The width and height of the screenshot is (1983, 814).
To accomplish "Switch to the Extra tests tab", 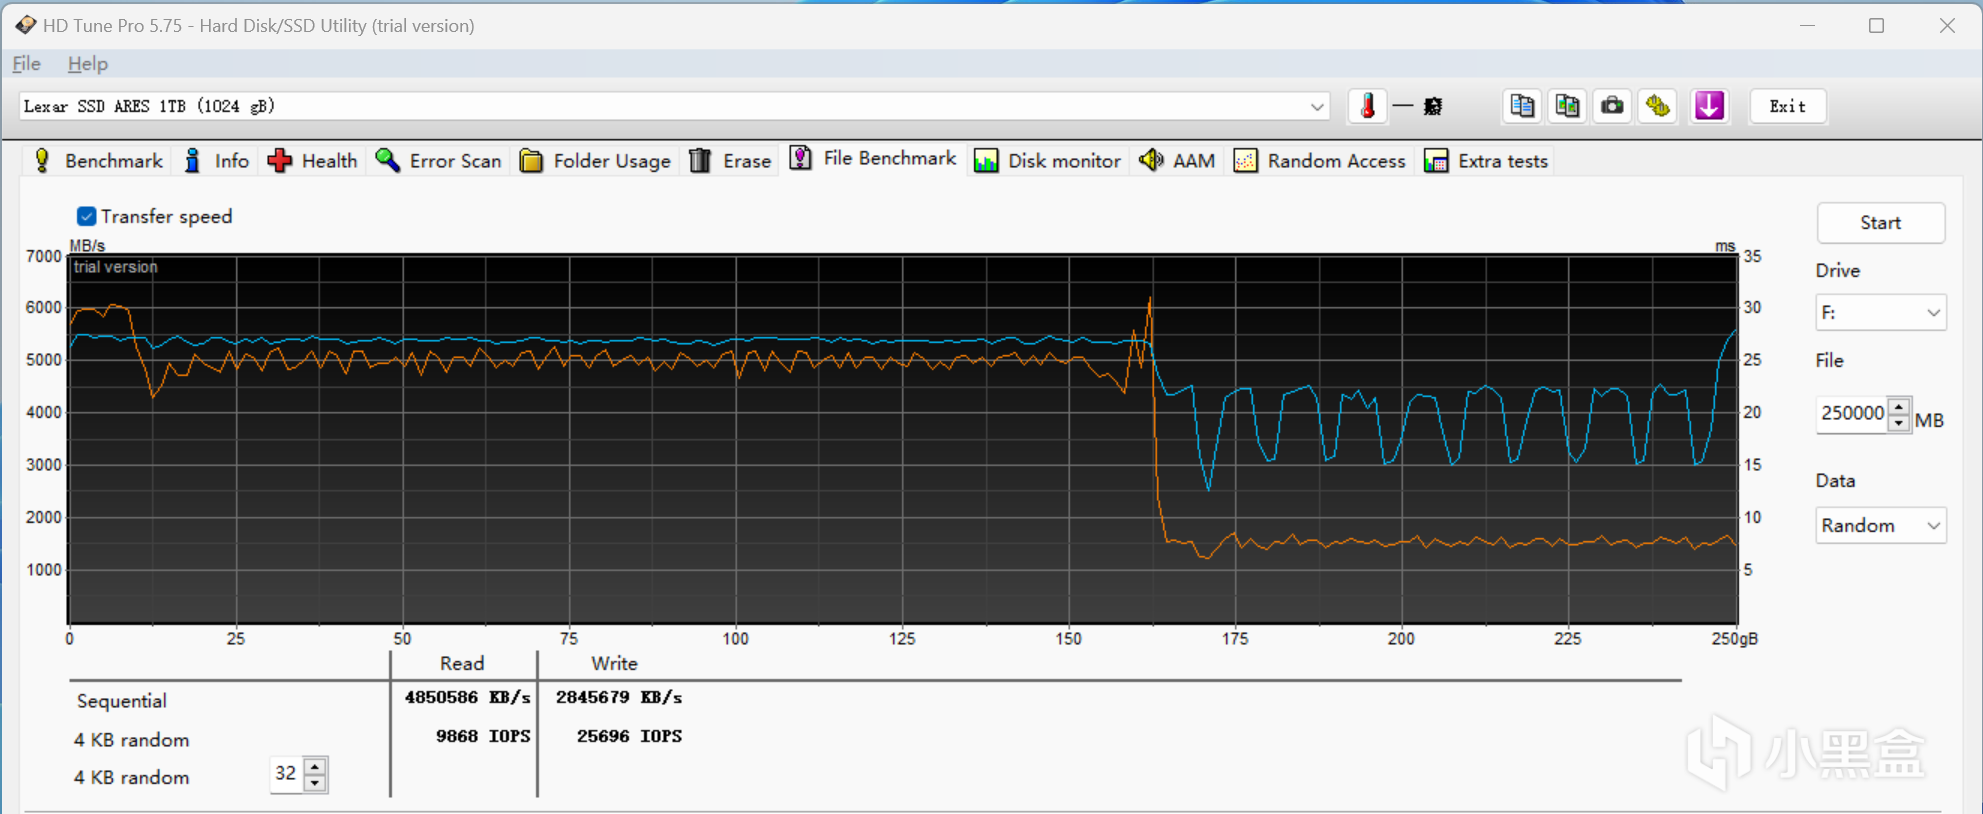I will tap(1486, 161).
